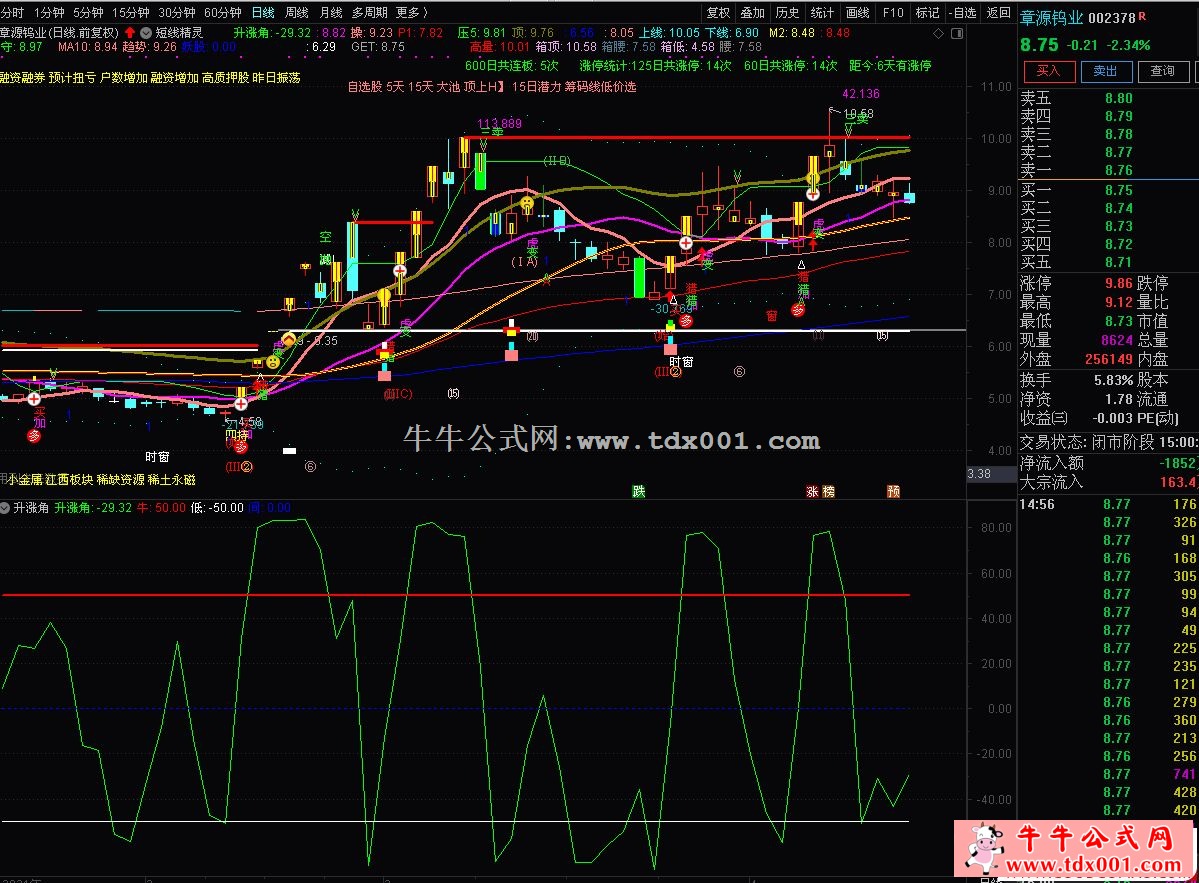Click the 卖五 ask price 8.80

pyautogui.click(x=1118, y=98)
